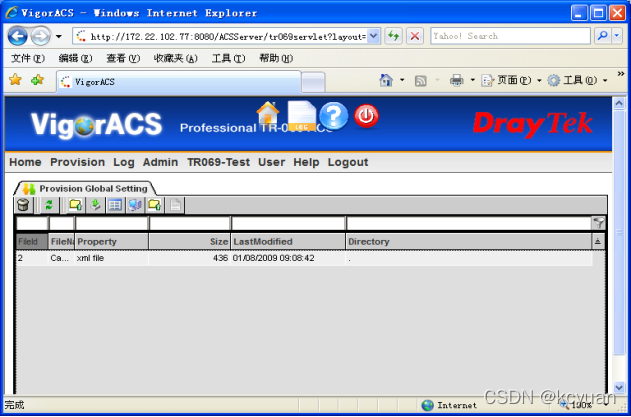The height and width of the screenshot is (417, 631).
Task: Click the TR069-Test navigation link
Action: pyautogui.click(x=218, y=162)
